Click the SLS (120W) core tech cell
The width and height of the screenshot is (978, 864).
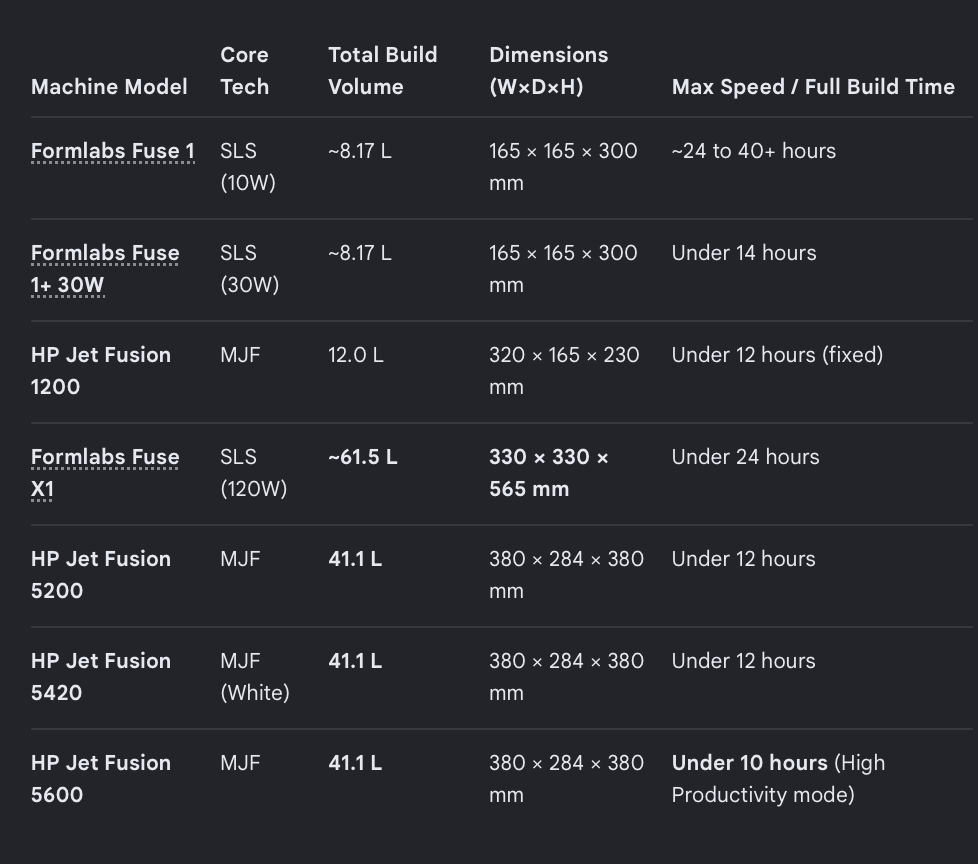(253, 473)
